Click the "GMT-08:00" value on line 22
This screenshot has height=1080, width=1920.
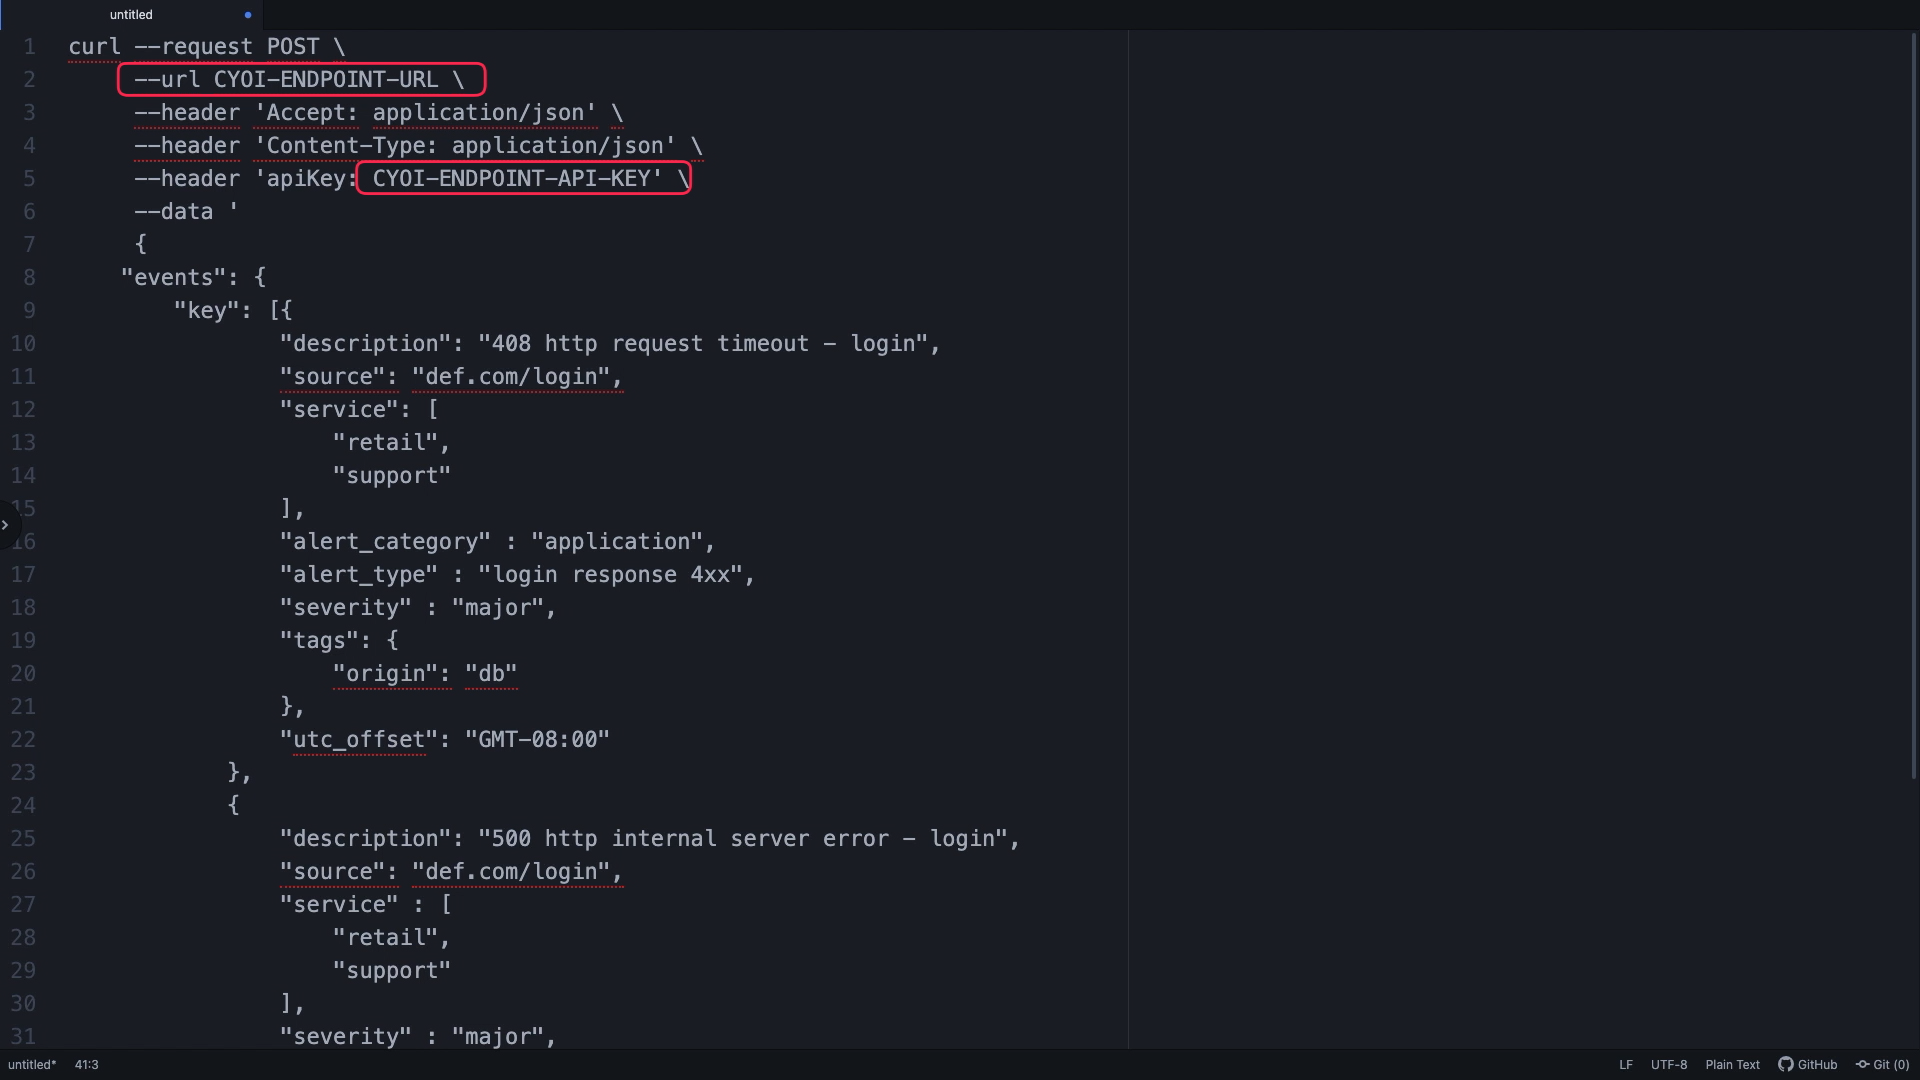(x=537, y=740)
